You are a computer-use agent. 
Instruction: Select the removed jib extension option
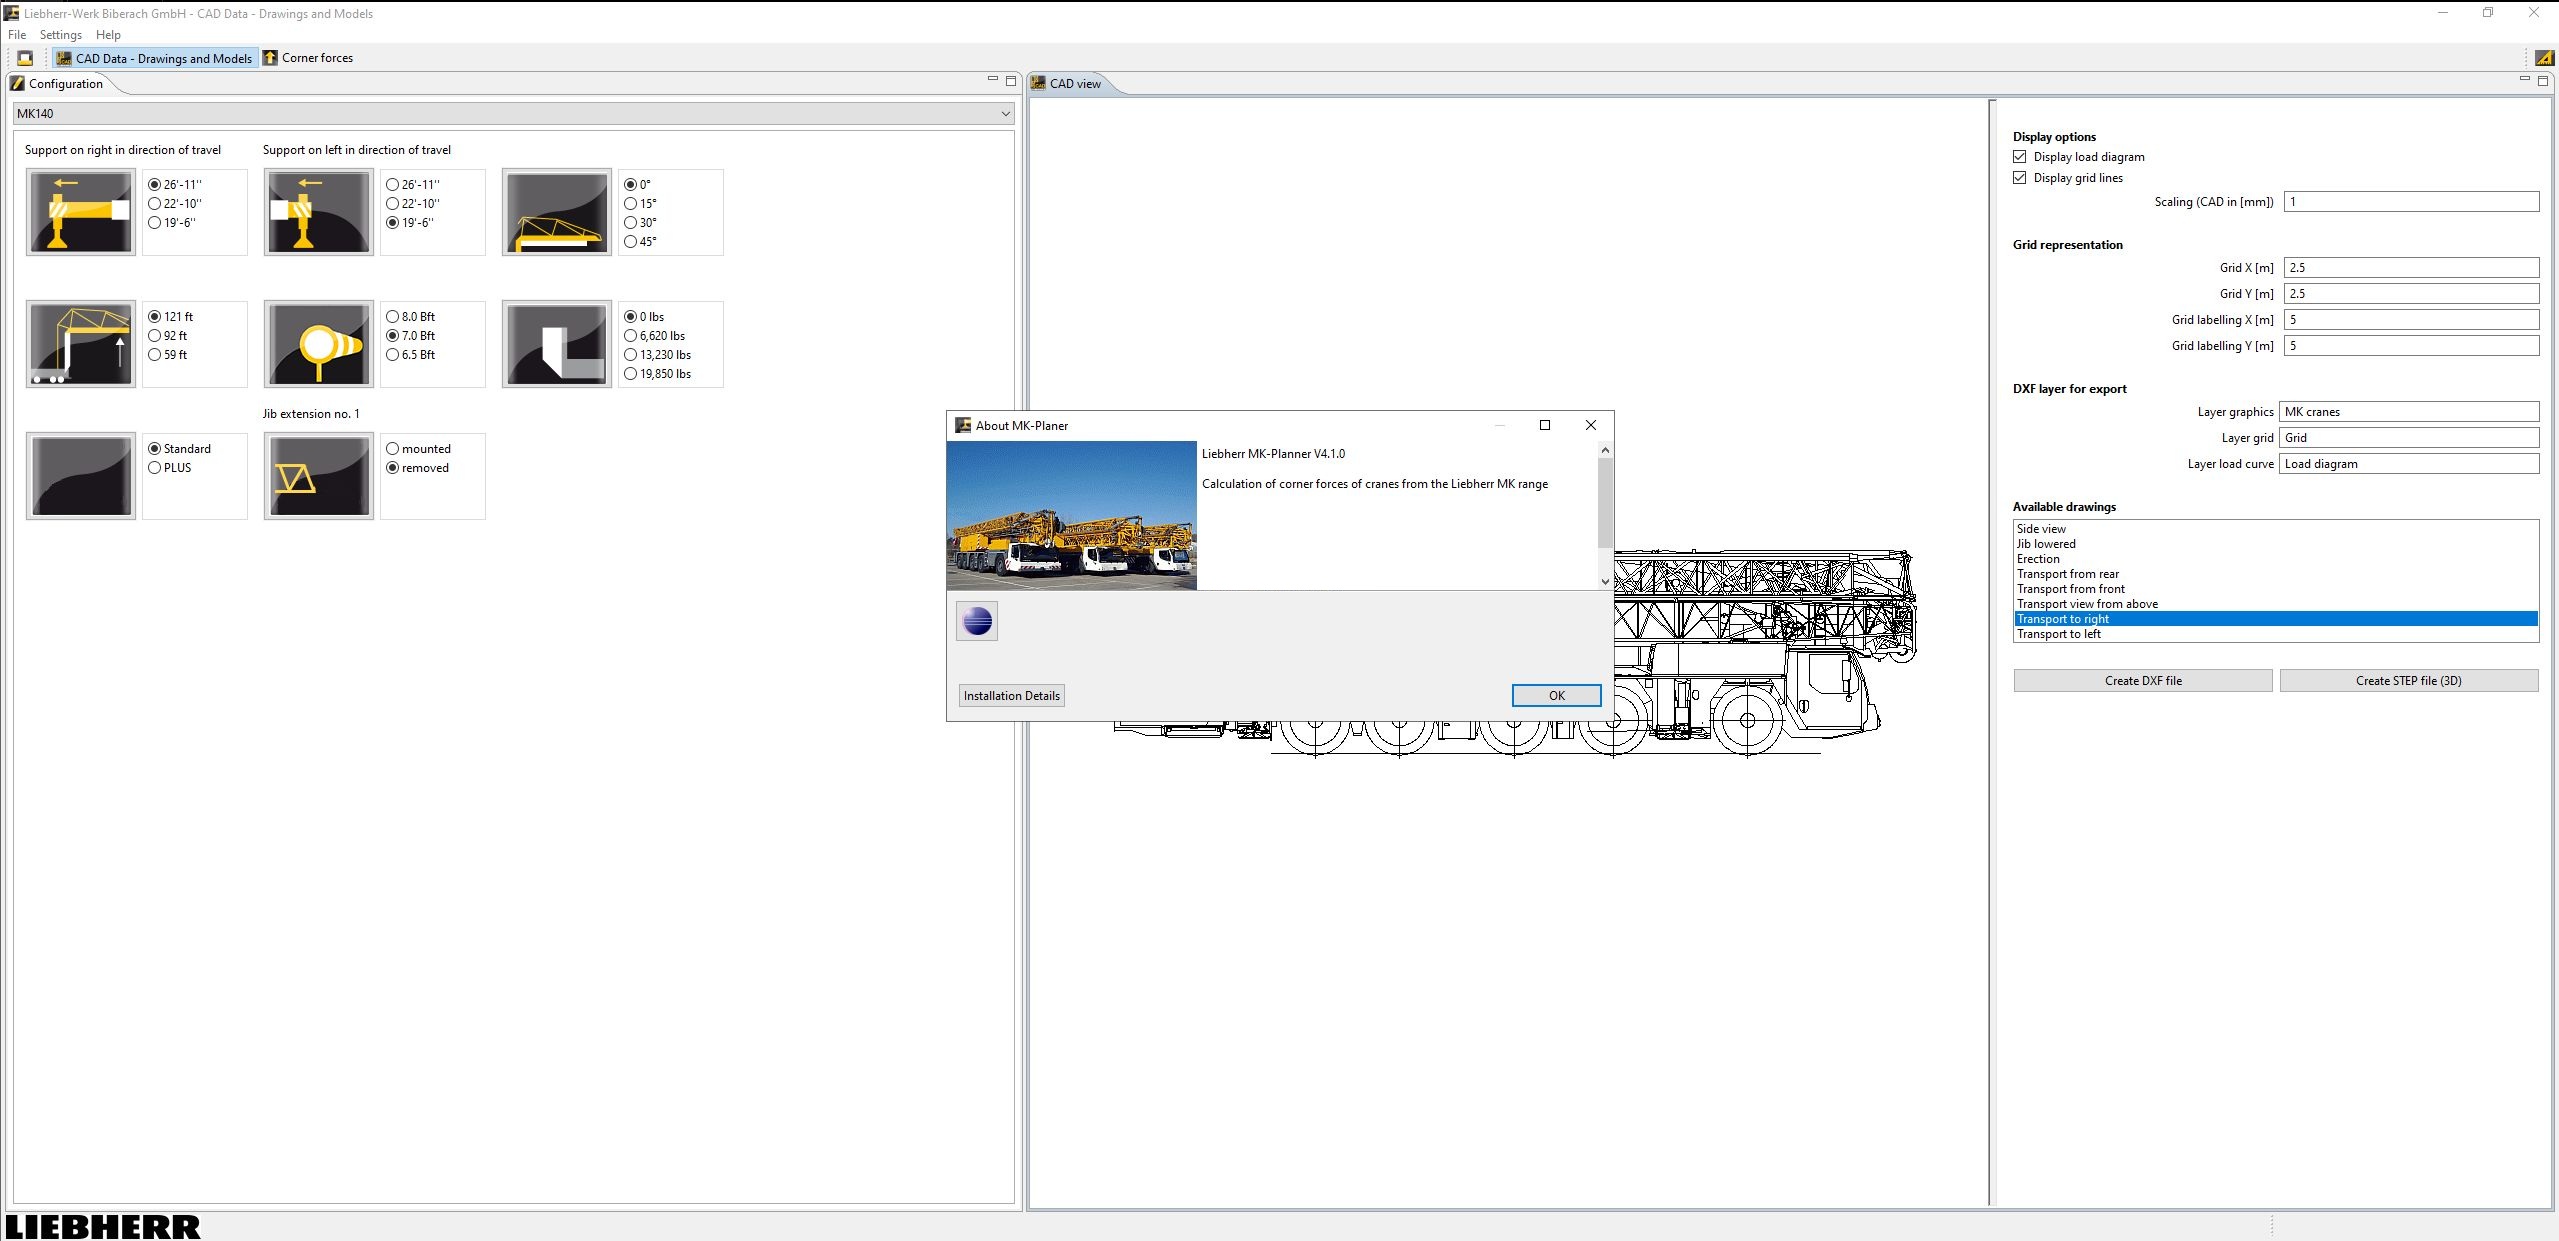tap(392, 467)
